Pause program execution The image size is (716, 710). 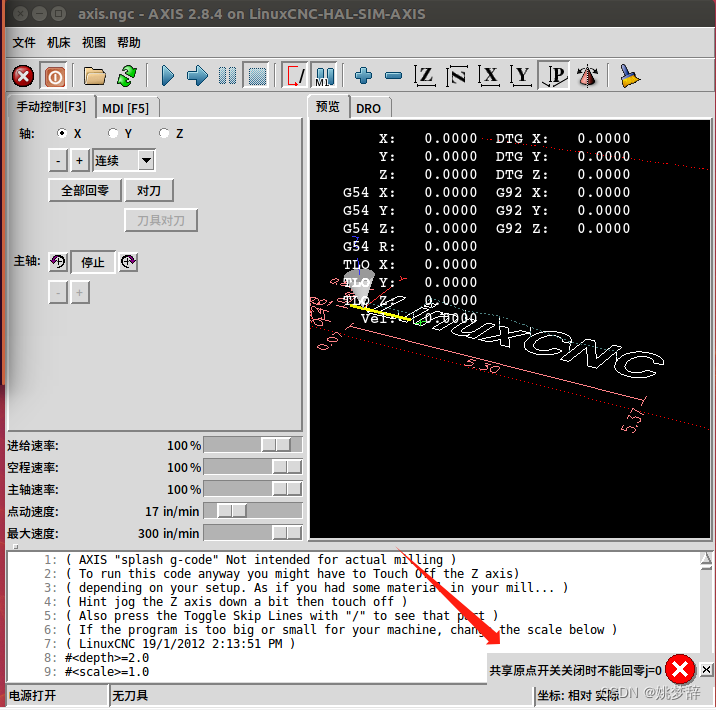pos(227,76)
